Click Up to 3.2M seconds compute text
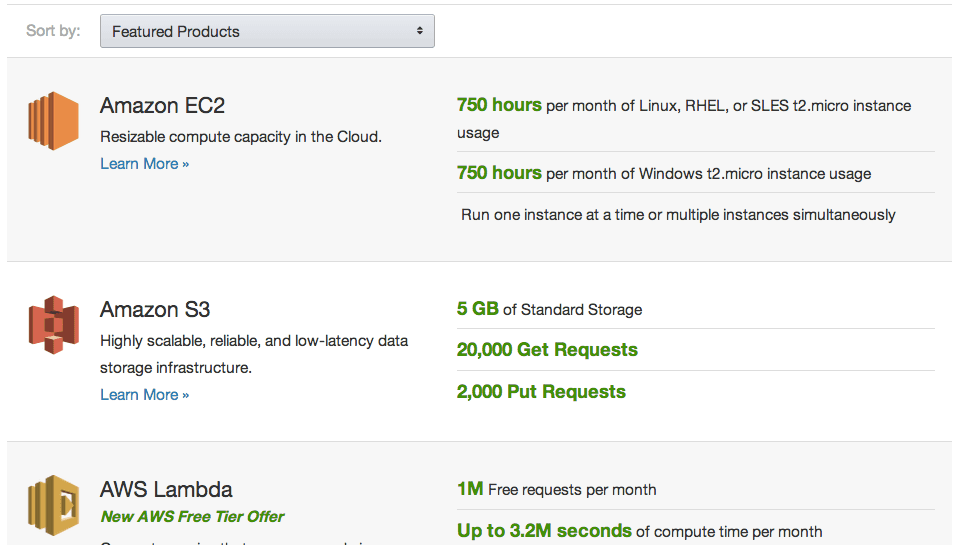Screen dimensions: 960x545 639,530
